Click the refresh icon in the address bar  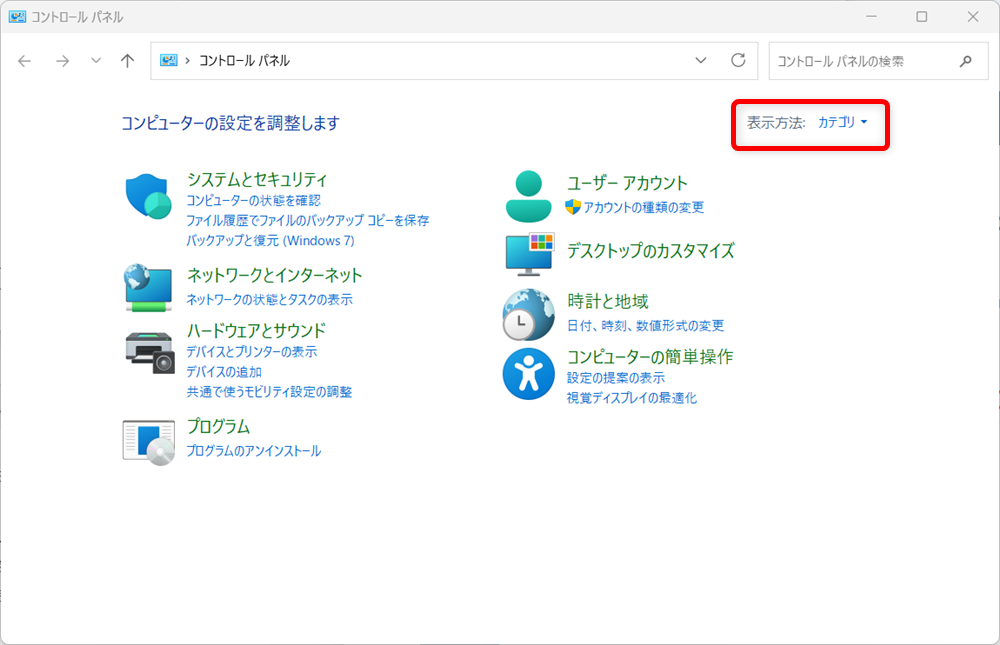coord(737,60)
